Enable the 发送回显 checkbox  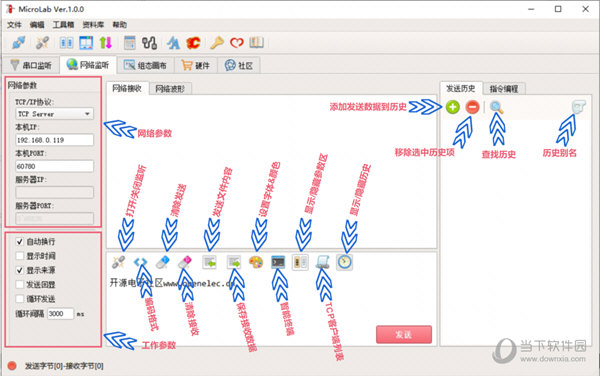click(x=20, y=285)
